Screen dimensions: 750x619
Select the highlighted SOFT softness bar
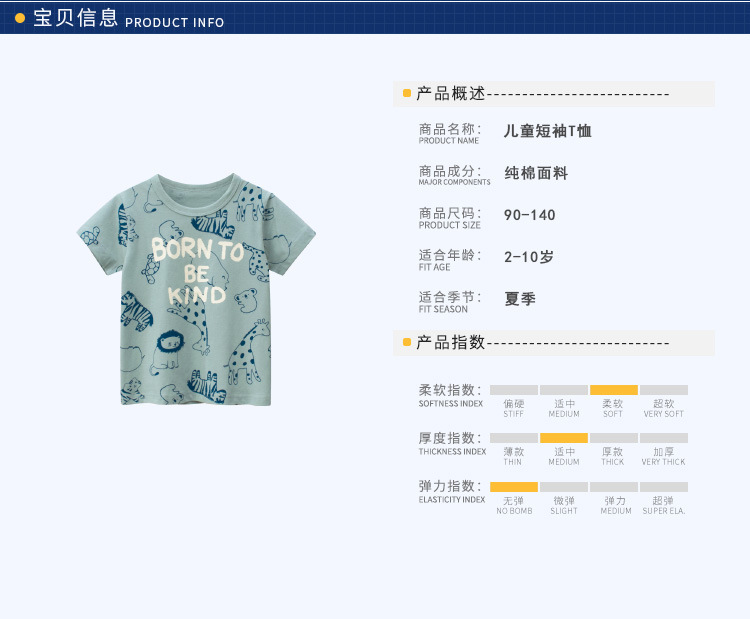[614, 390]
